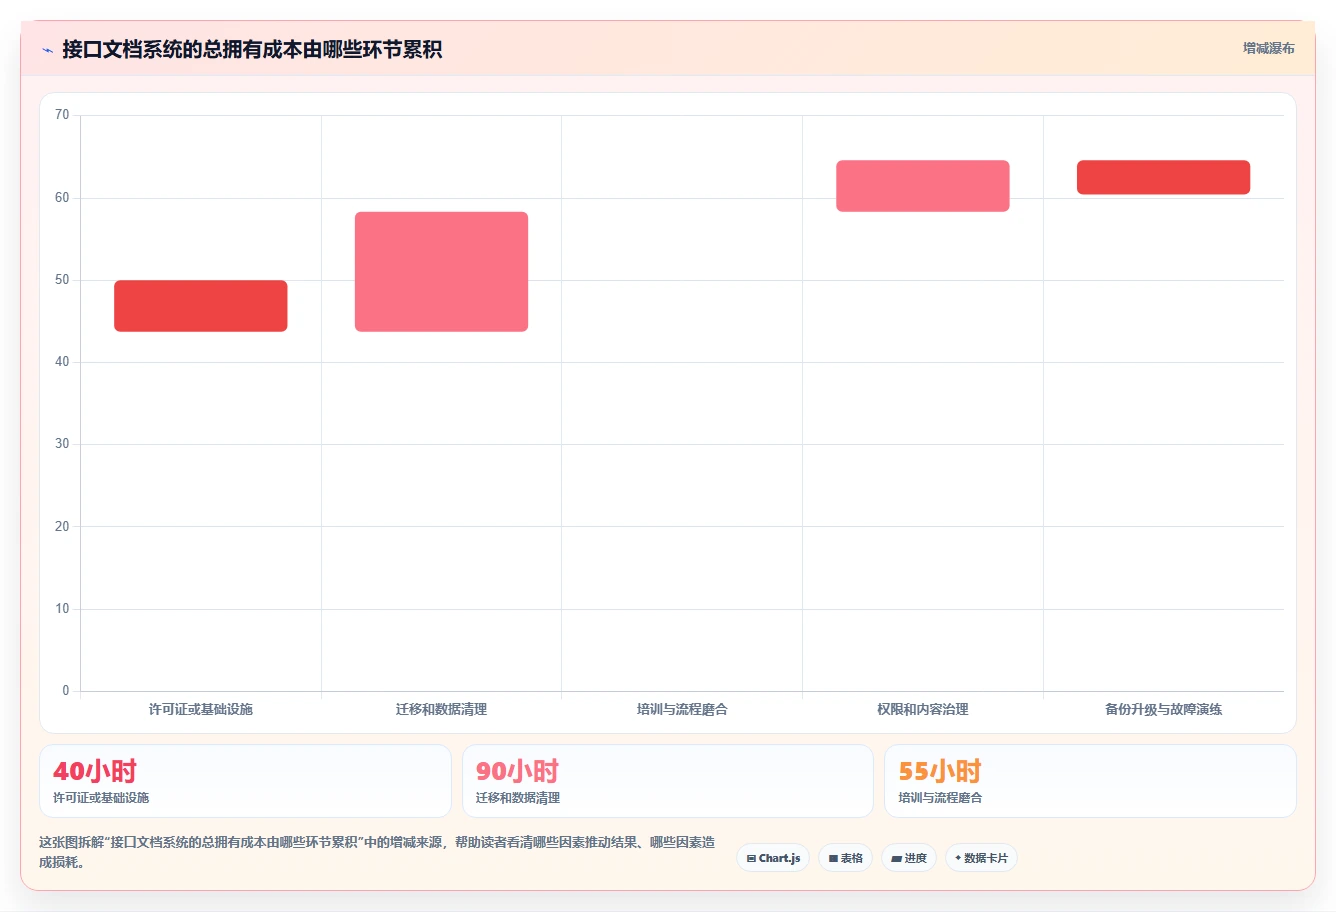1336x912 pixels.
Task: Click the y-axis value 30
Action: pos(62,444)
